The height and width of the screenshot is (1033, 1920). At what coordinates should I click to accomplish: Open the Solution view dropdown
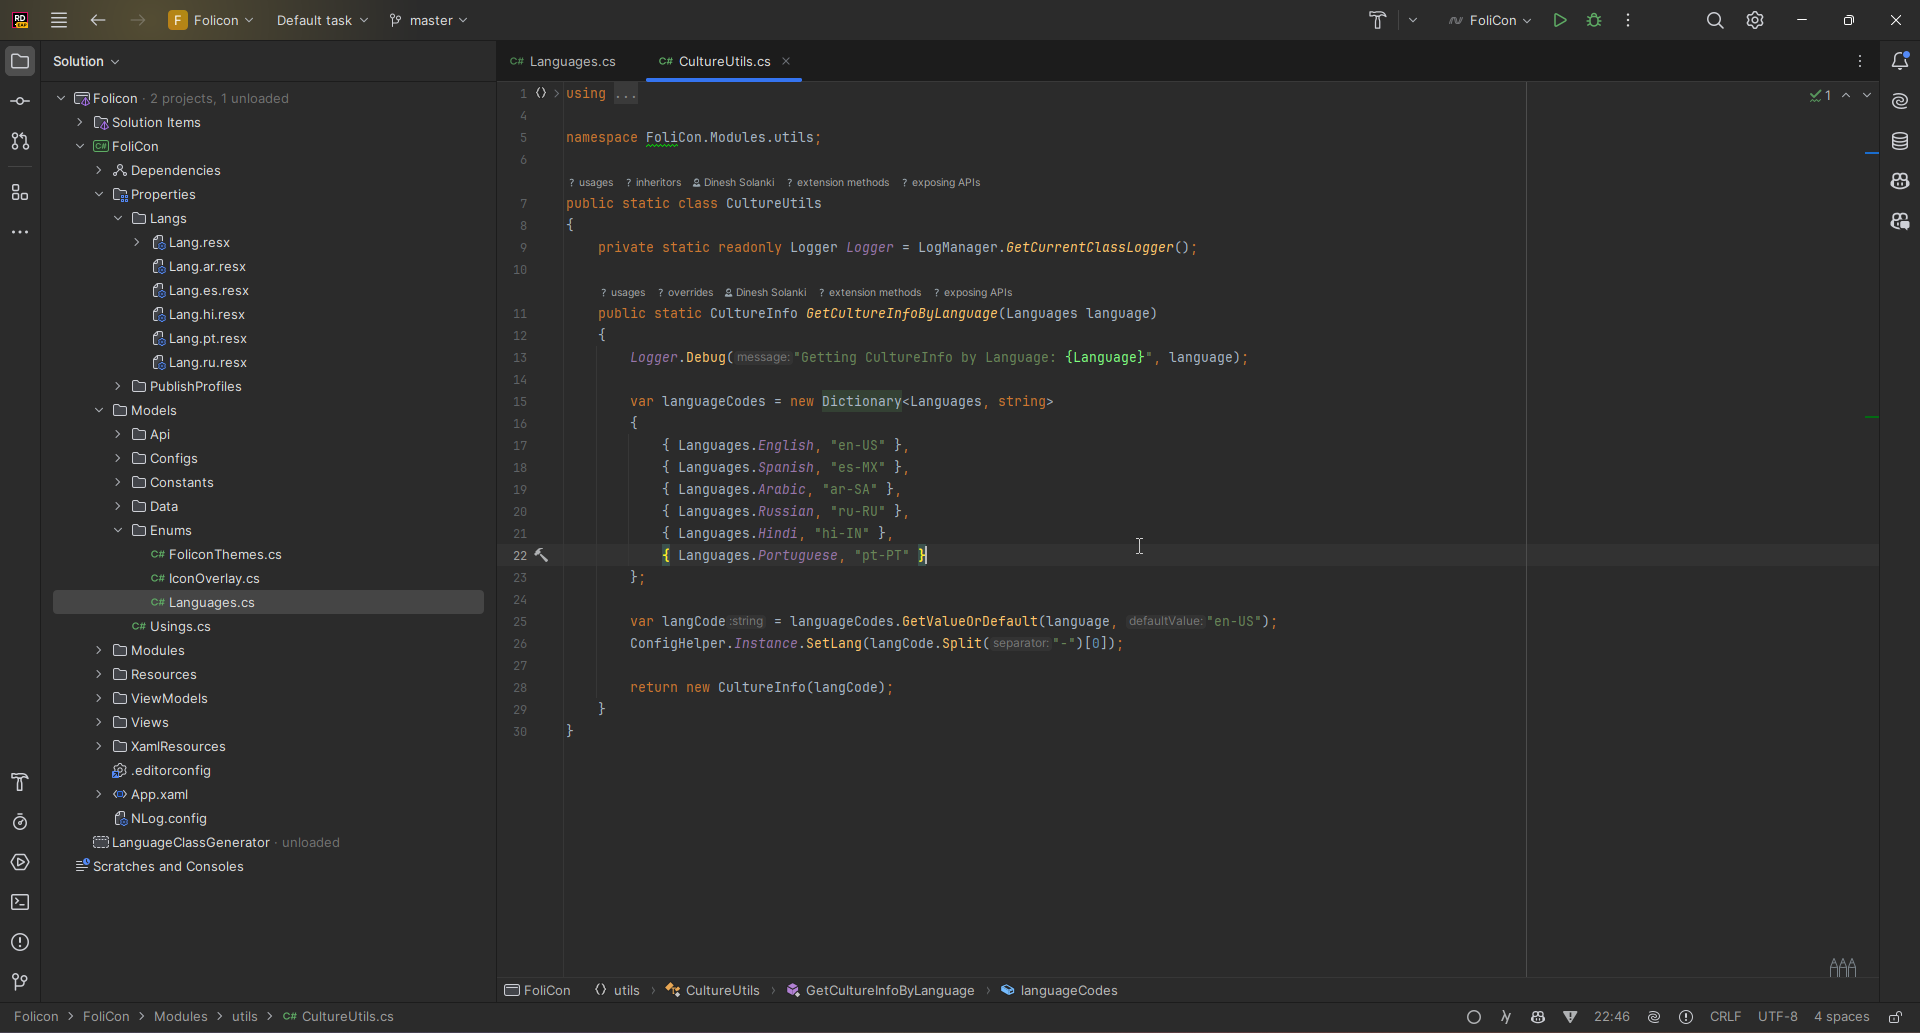(86, 61)
